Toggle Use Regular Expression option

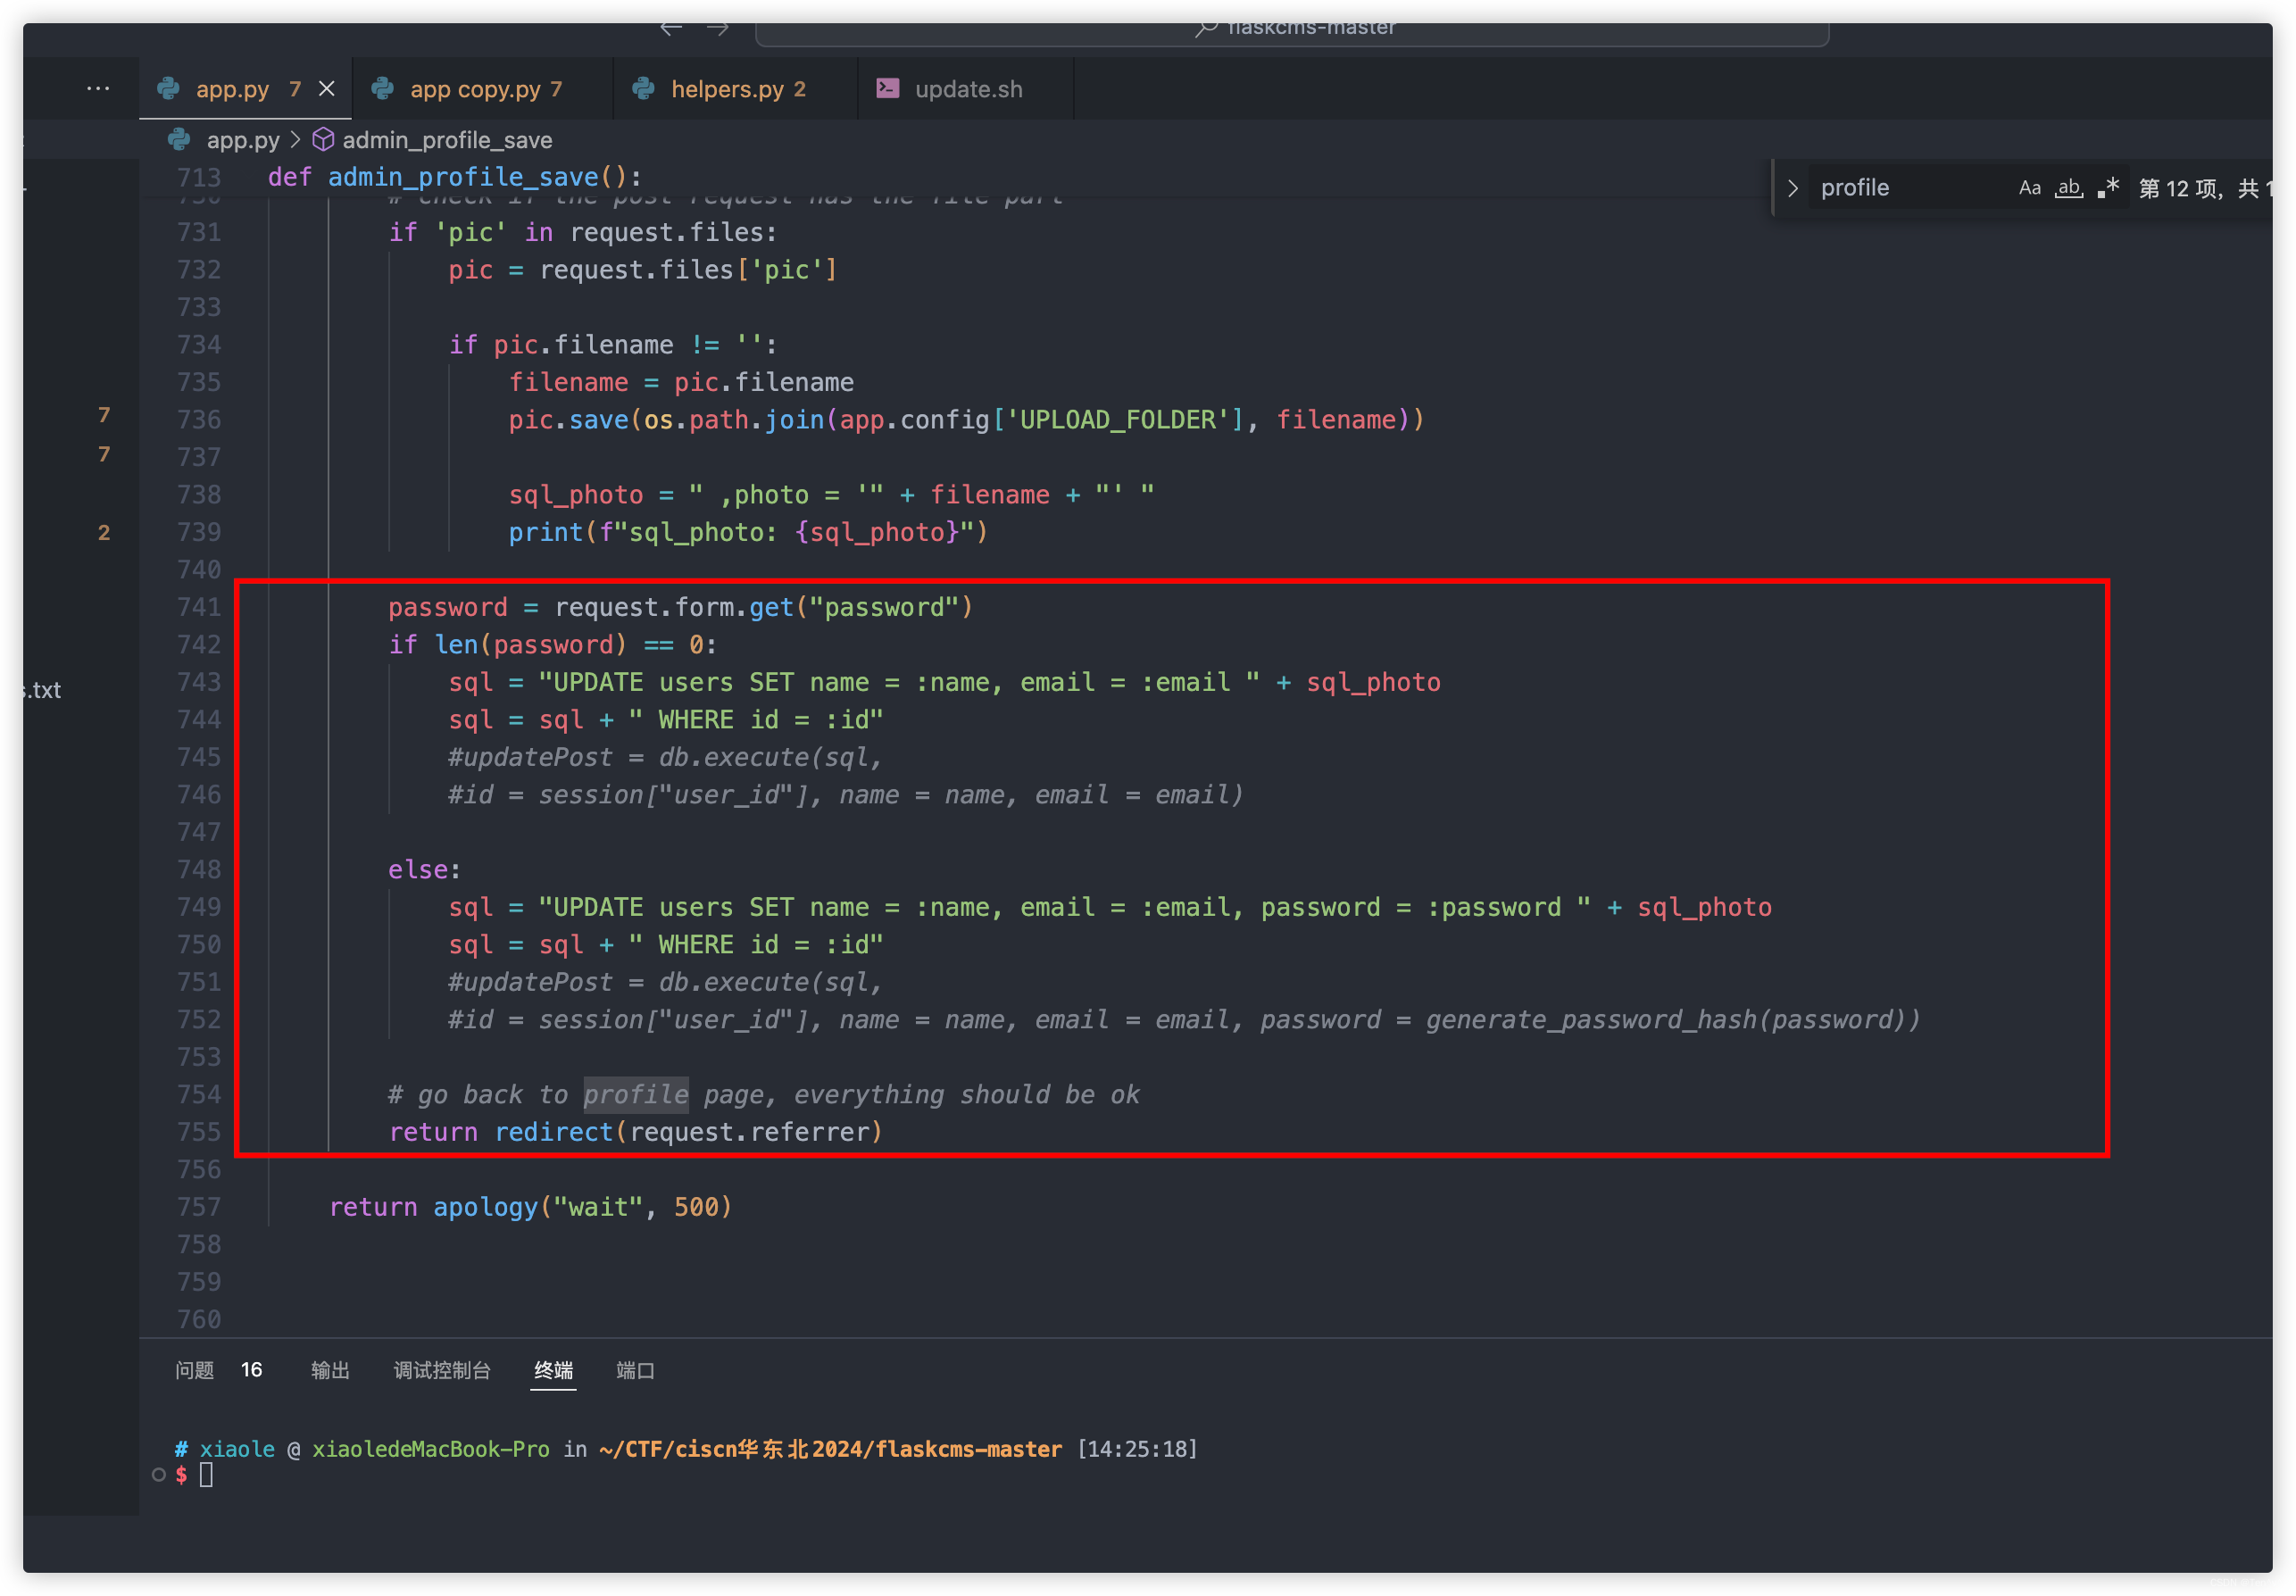pos(2108,188)
